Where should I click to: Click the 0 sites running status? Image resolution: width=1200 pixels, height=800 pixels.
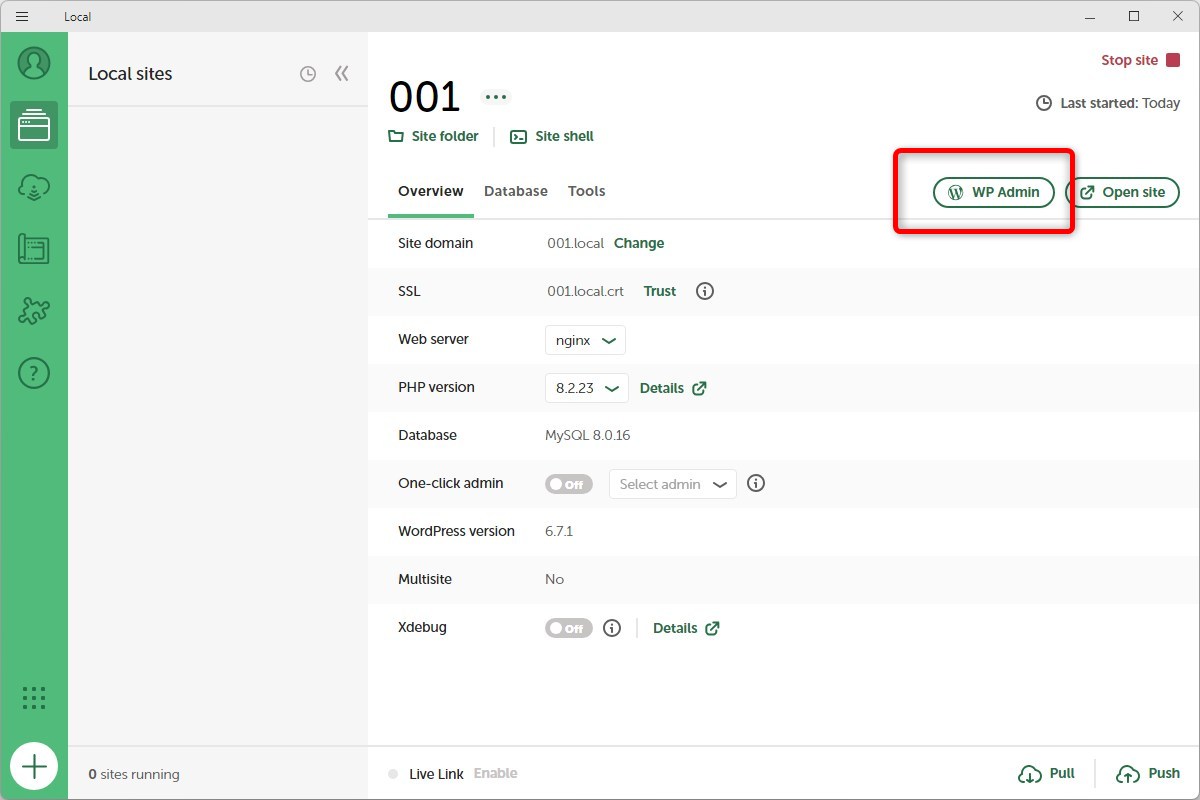click(134, 774)
